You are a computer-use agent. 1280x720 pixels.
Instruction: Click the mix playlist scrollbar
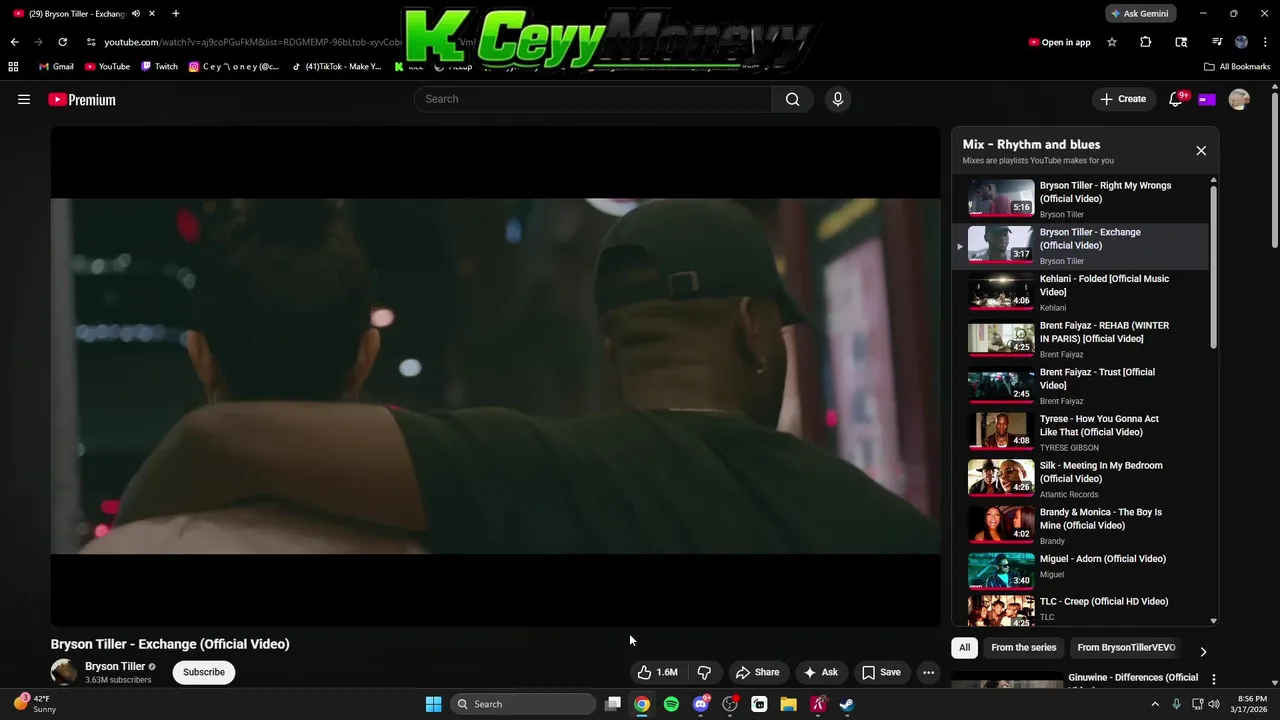pos(1214,266)
